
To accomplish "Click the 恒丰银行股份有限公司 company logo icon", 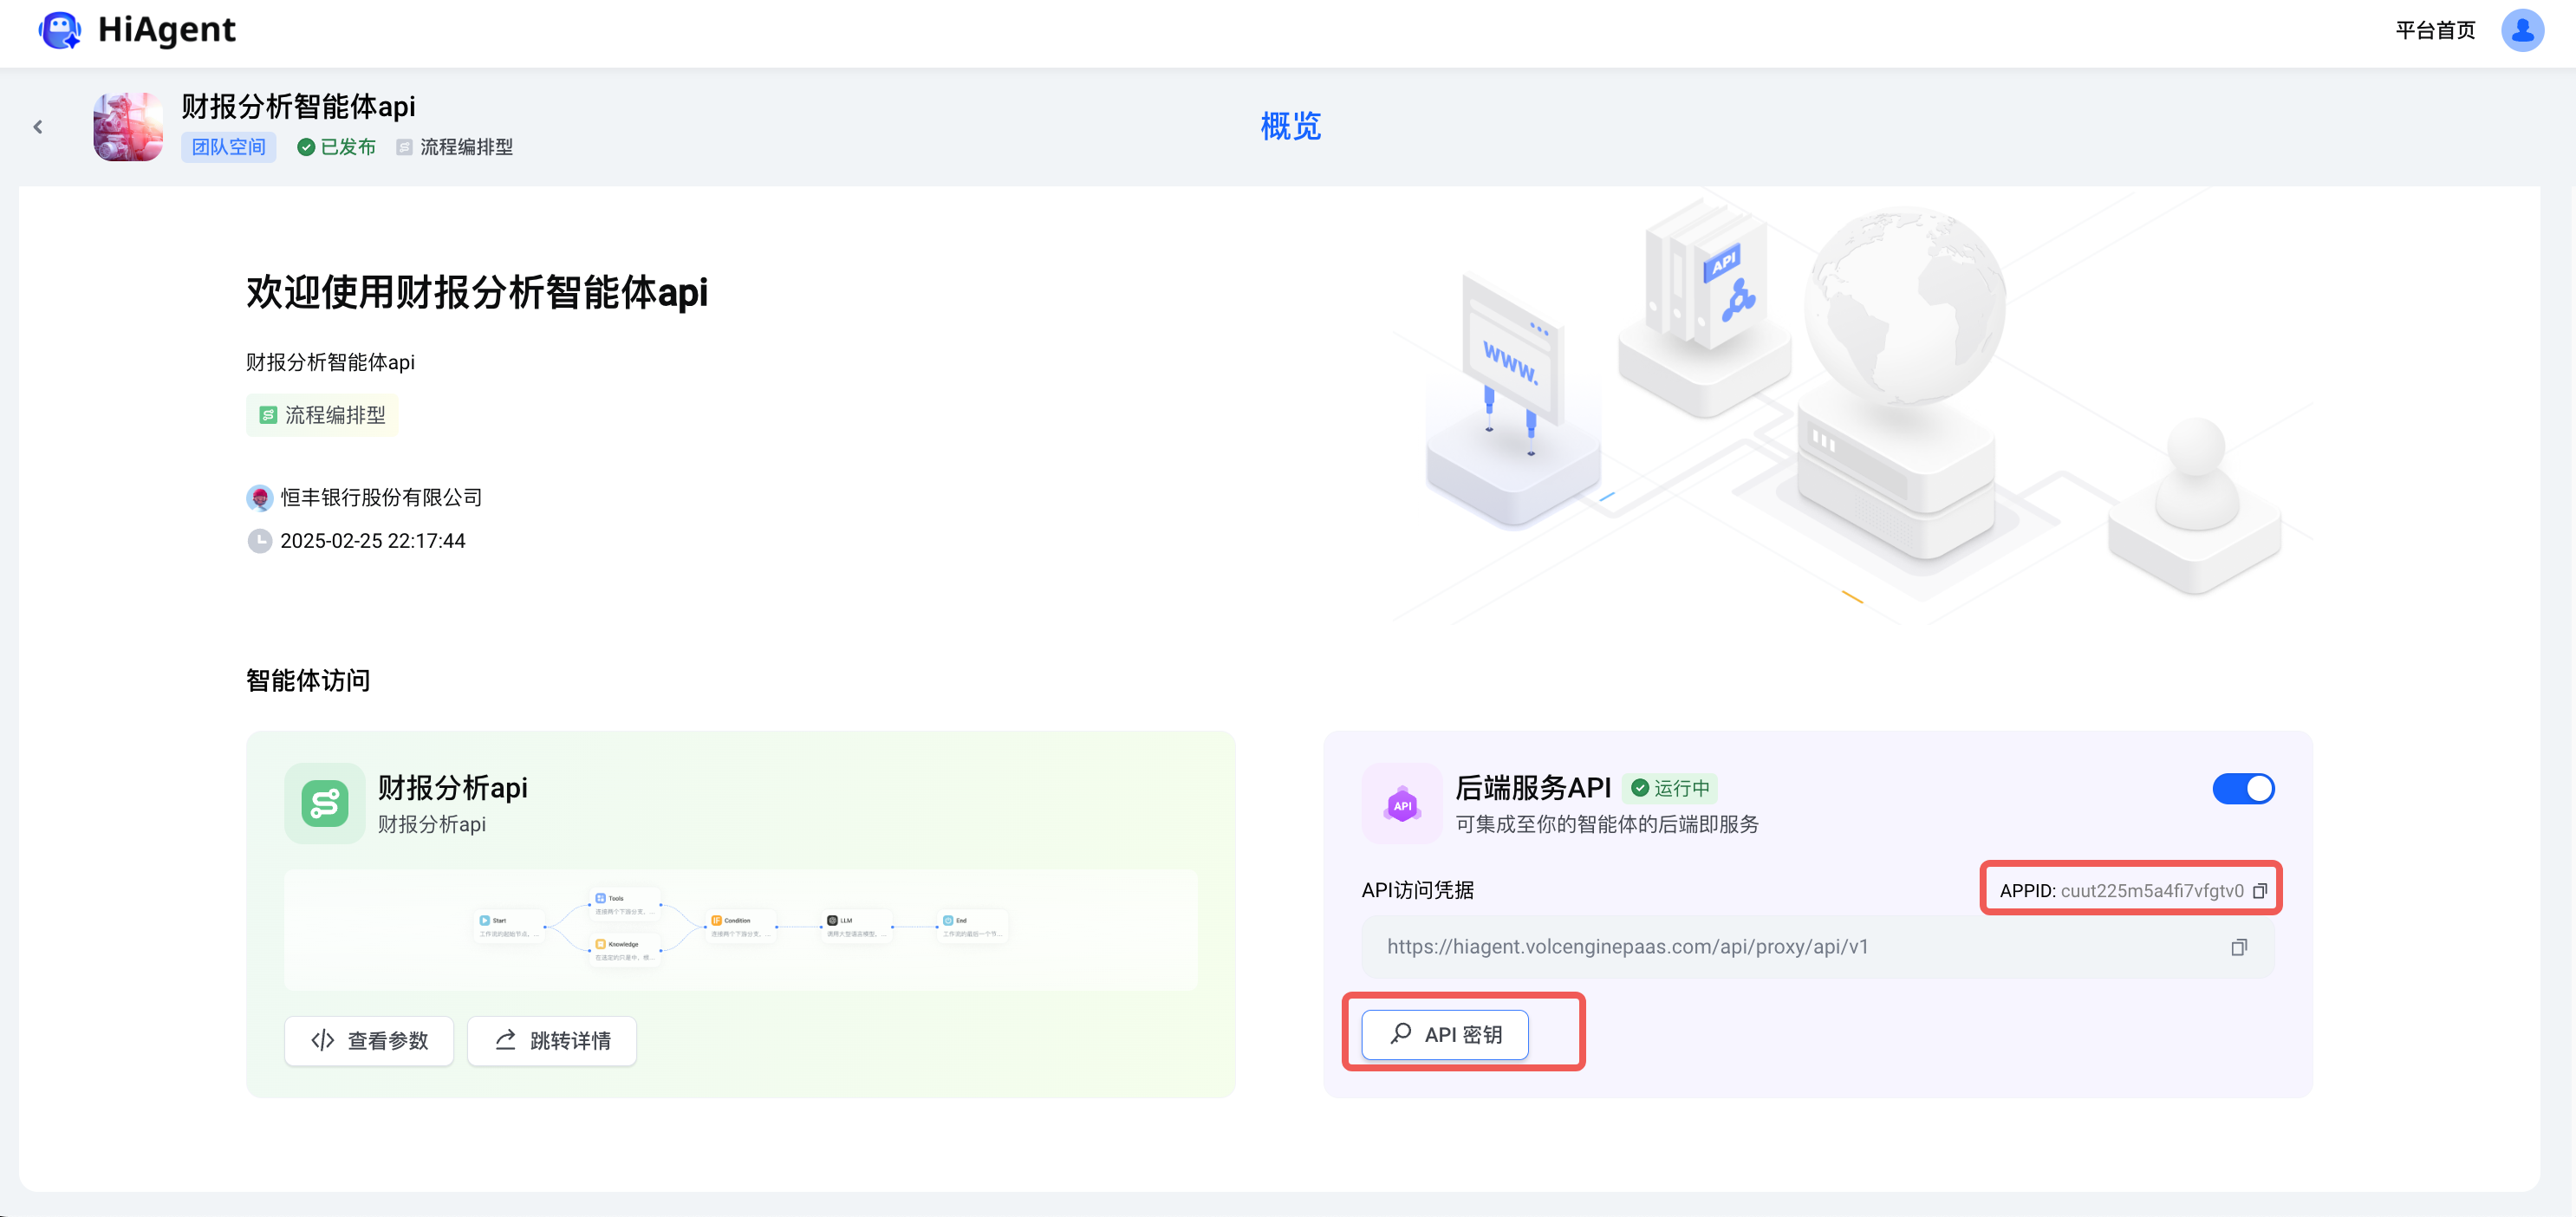I will (259, 497).
